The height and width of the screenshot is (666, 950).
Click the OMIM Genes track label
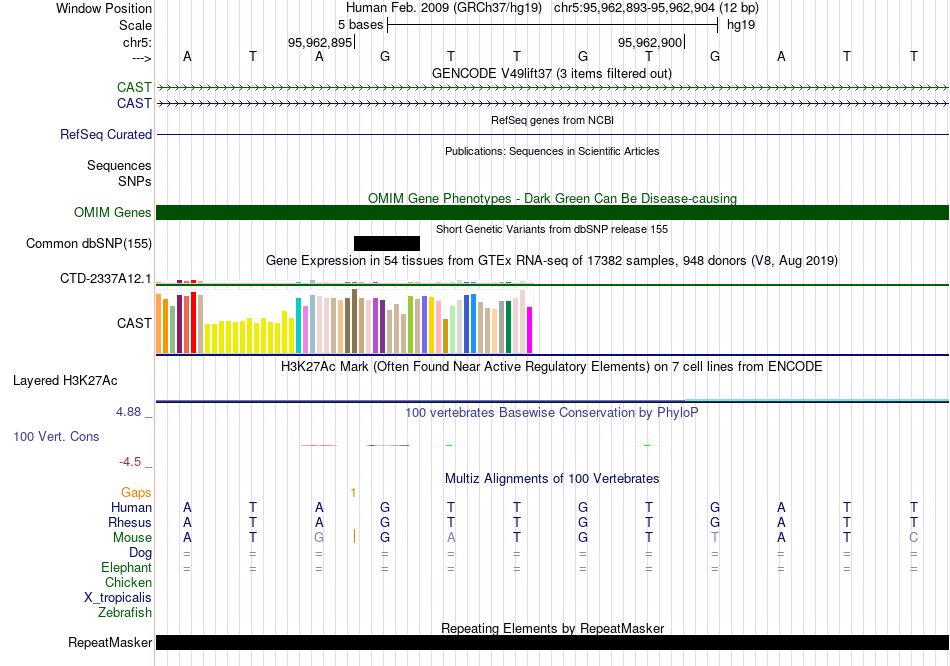113,212
